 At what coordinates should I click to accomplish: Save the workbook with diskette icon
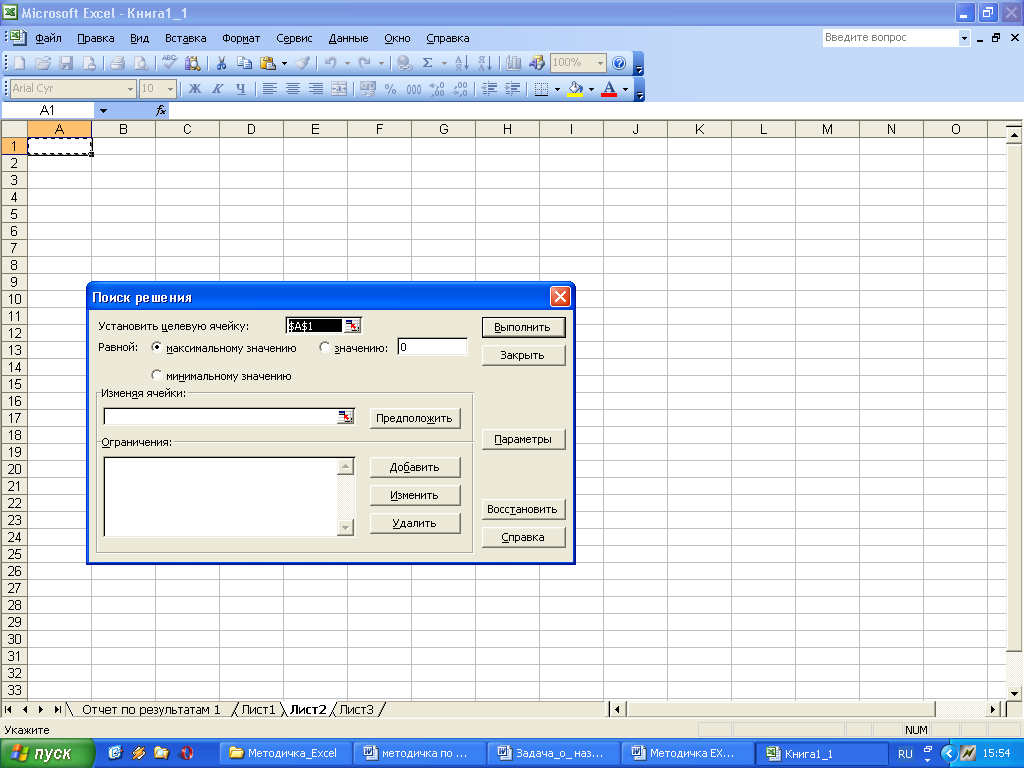(66, 63)
